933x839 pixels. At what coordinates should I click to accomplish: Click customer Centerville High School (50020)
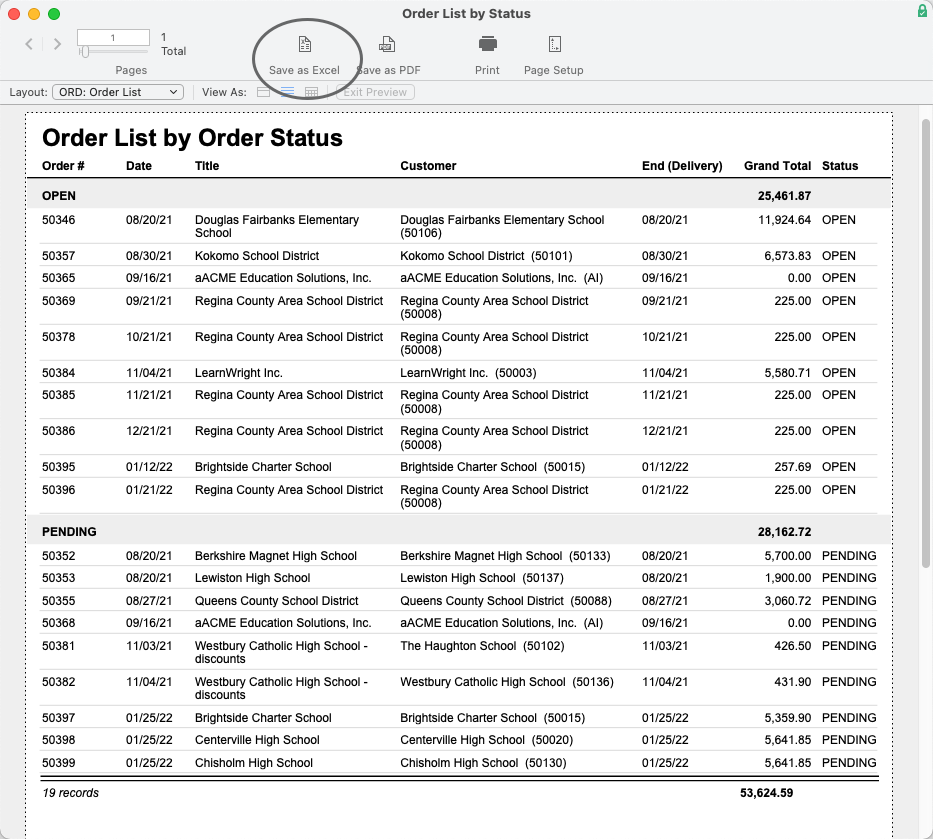point(487,740)
